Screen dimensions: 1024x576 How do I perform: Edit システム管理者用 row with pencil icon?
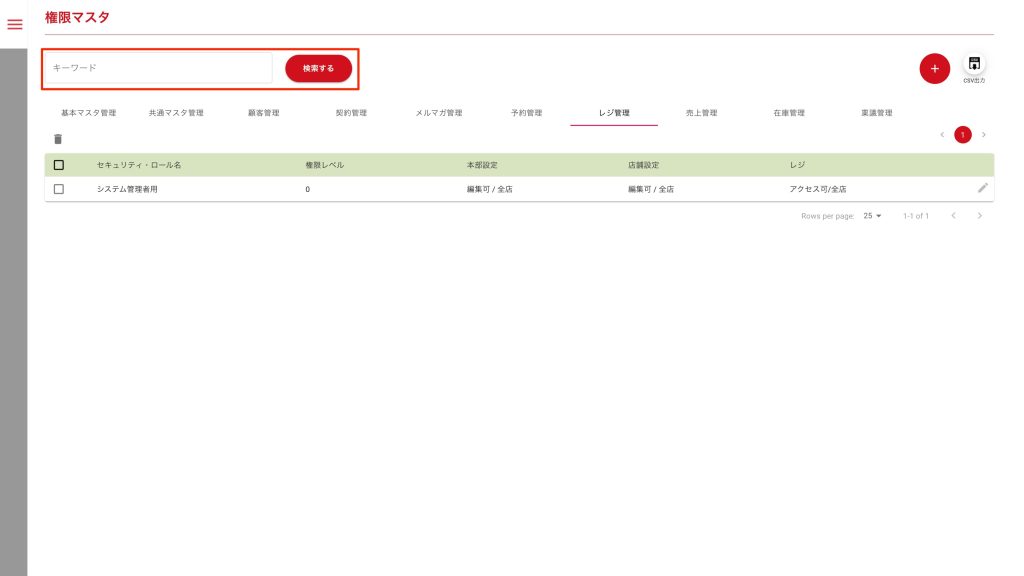coord(982,188)
